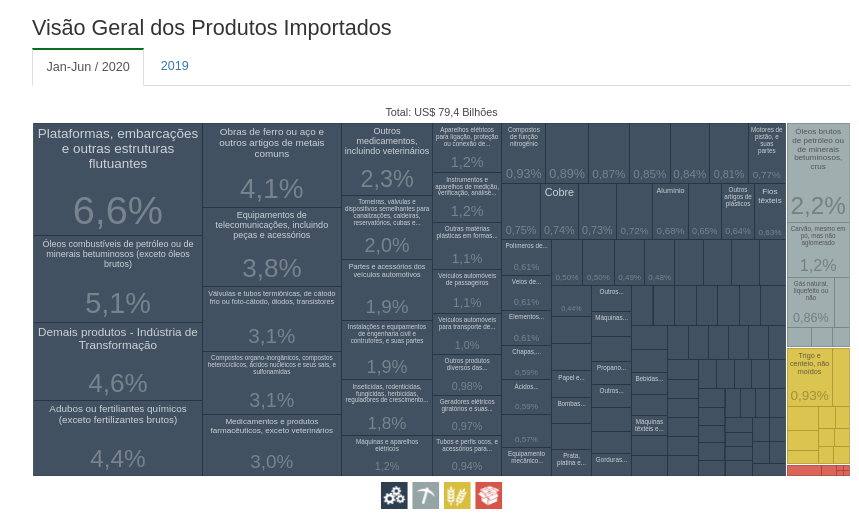Select the Outros medicamentos 2,3% tile
Viewport: 859px width, 525px height.
(x=386, y=159)
